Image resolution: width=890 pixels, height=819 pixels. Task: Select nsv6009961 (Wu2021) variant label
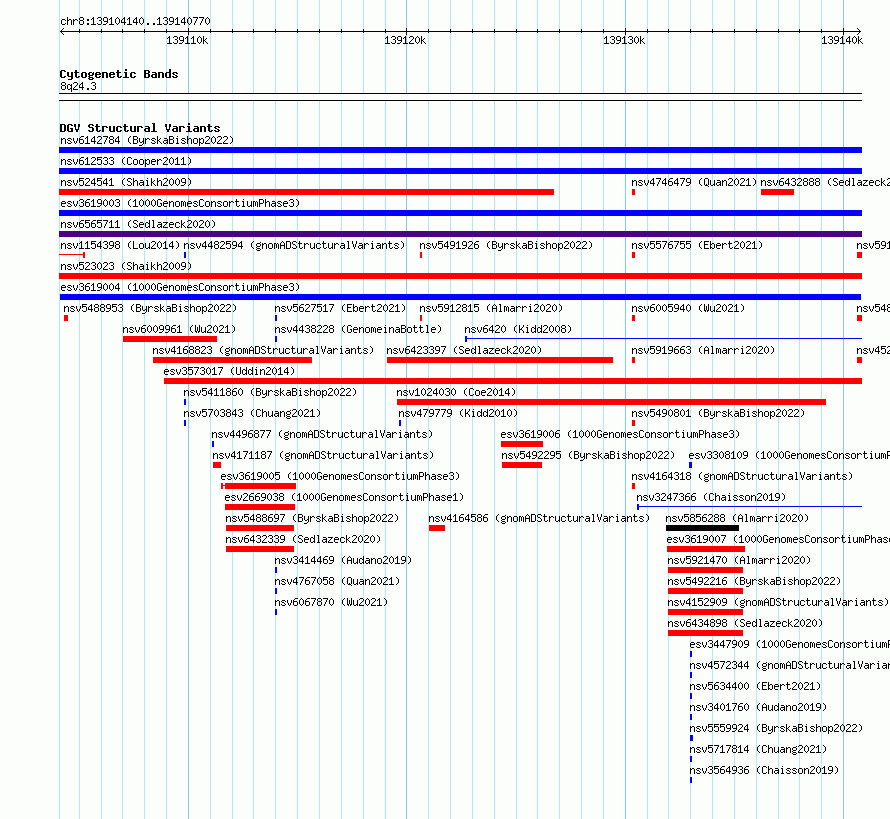point(179,329)
